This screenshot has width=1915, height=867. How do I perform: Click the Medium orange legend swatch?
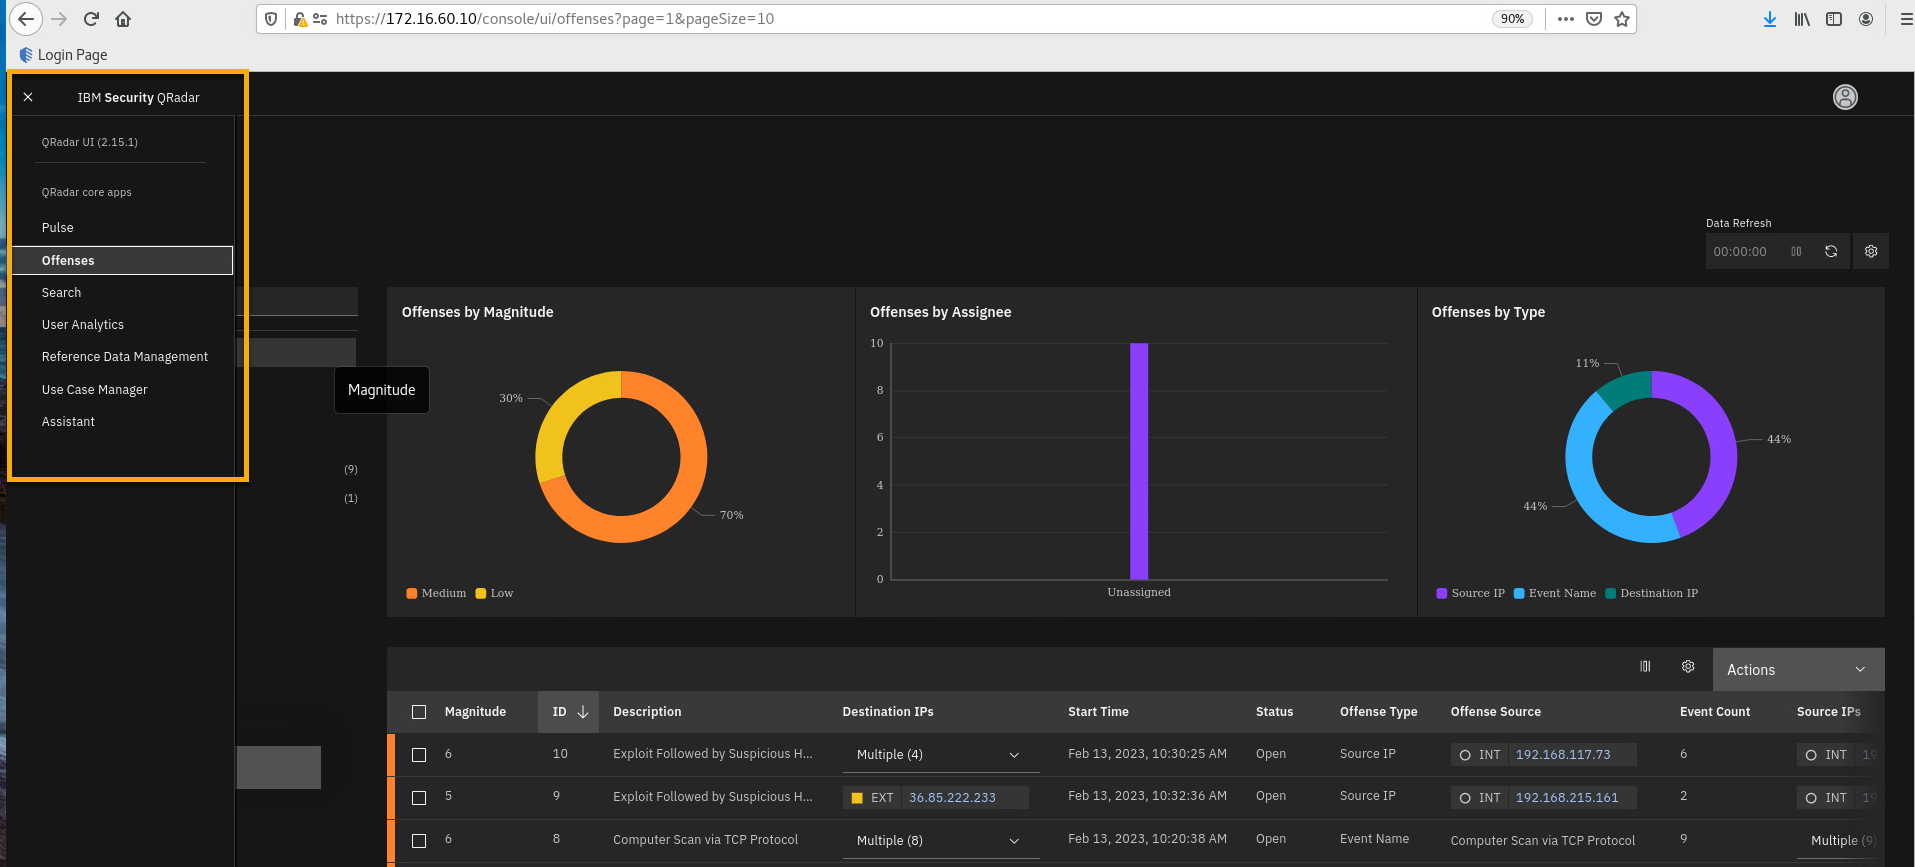[x=411, y=593]
